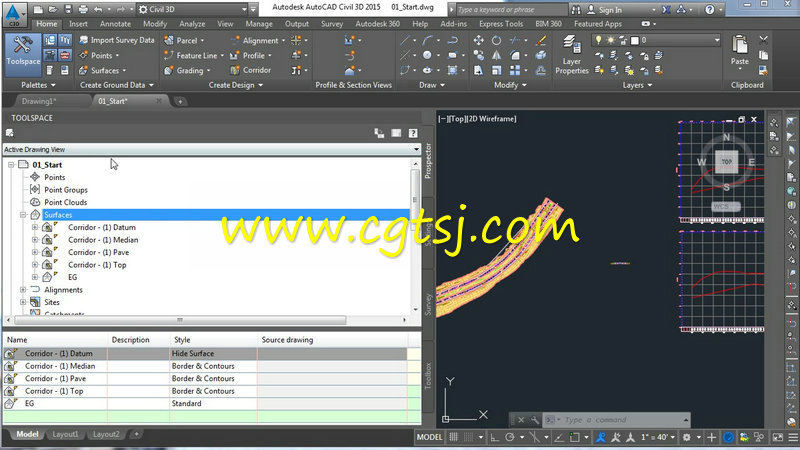This screenshot has width=800, height=450.
Task: Open the layer name dropdown
Action: [x=717, y=40]
